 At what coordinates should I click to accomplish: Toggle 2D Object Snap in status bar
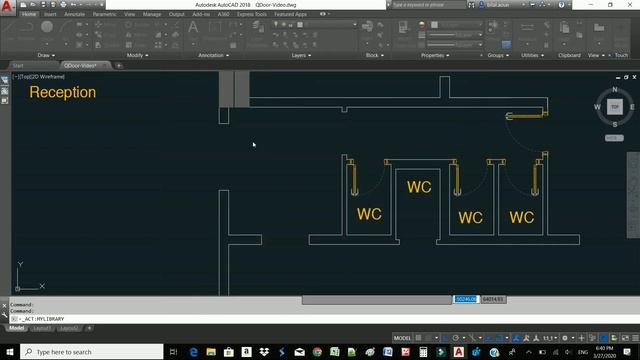click(x=500, y=338)
